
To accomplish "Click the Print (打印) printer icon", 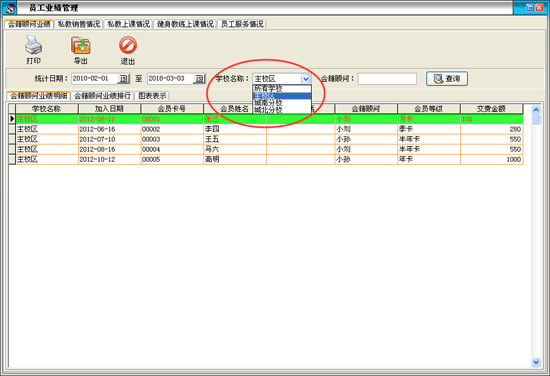I will click(33, 45).
